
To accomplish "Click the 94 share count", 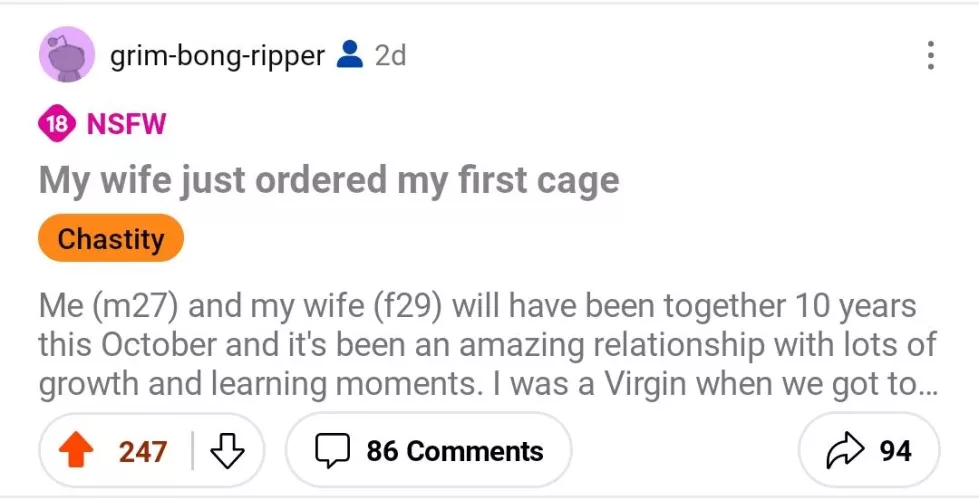I will coord(895,451).
